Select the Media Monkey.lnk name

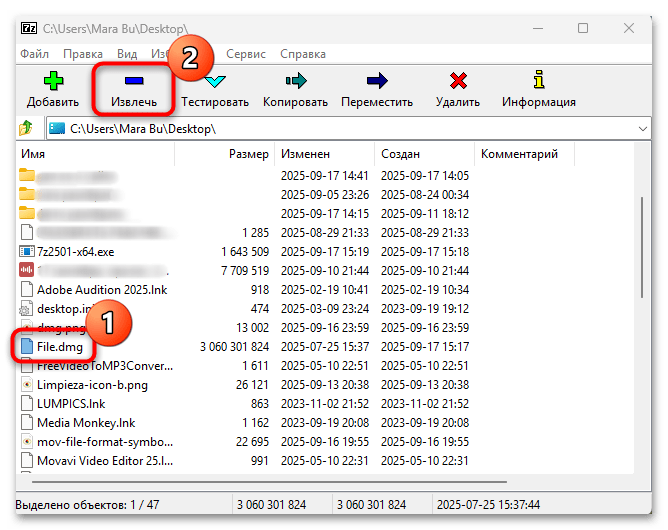[86, 423]
